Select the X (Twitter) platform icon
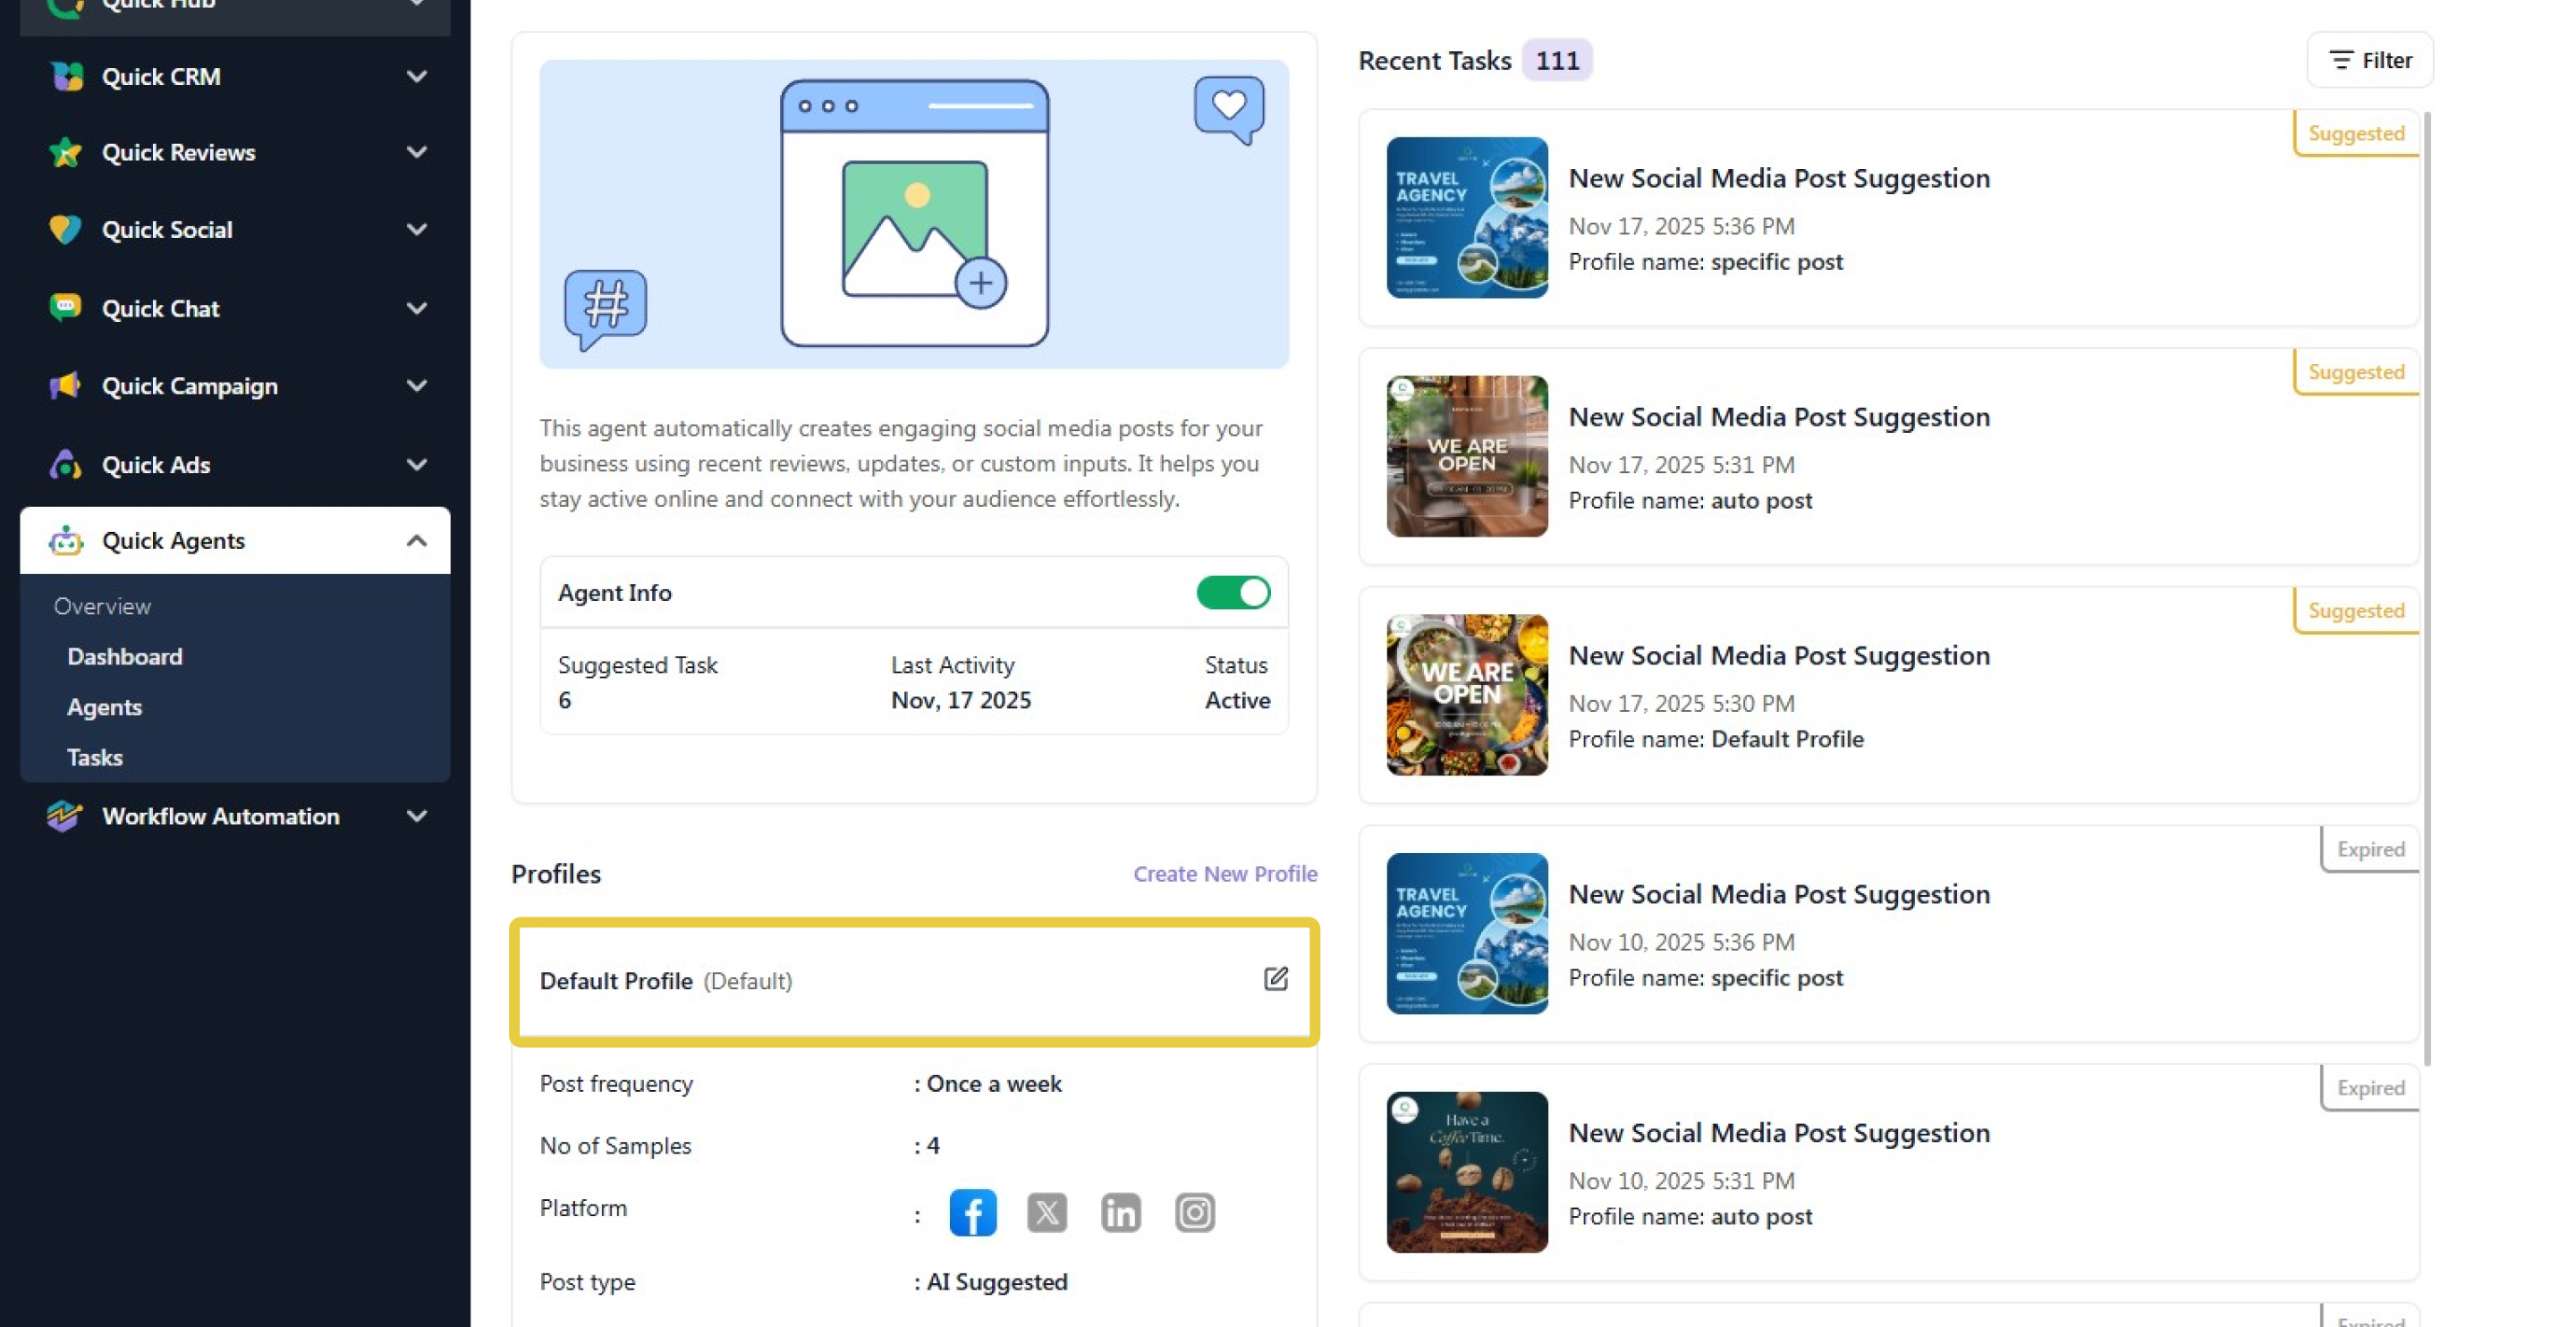 [1046, 1213]
